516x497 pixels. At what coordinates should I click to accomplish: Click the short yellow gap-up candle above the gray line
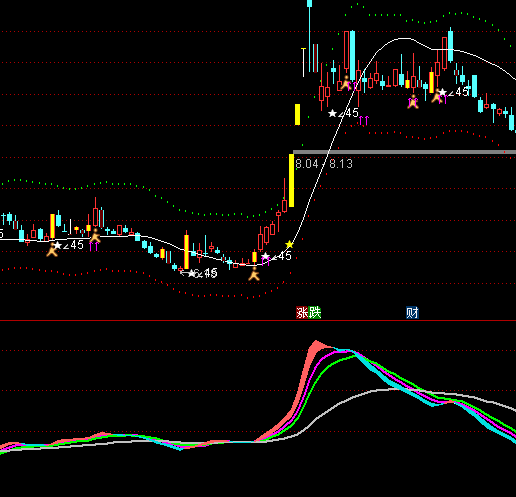[297, 115]
